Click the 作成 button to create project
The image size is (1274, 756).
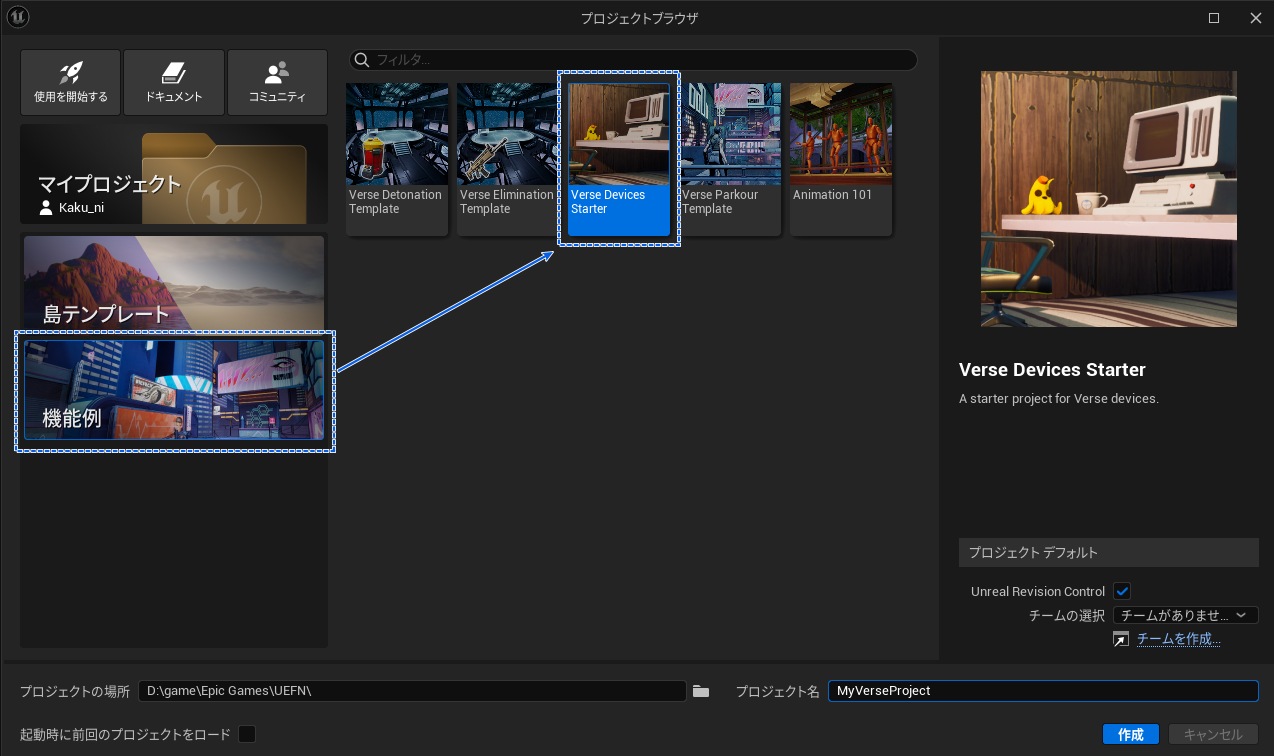tap(1130, 733)
